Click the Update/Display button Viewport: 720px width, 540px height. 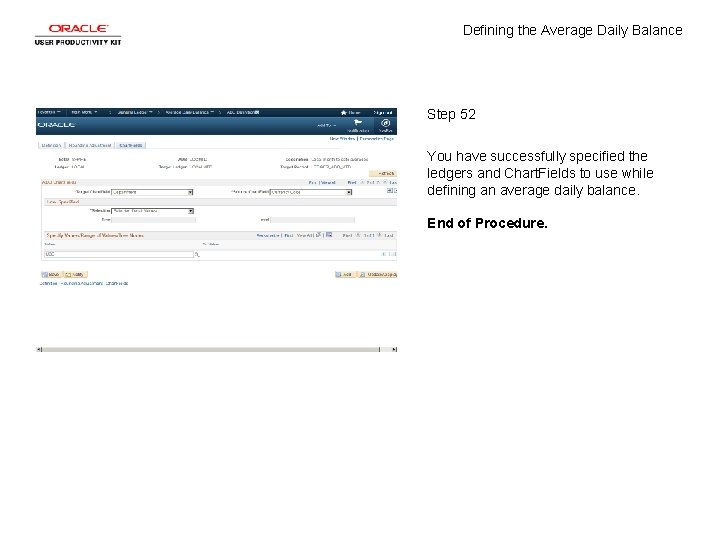click(x=377, y=275)
